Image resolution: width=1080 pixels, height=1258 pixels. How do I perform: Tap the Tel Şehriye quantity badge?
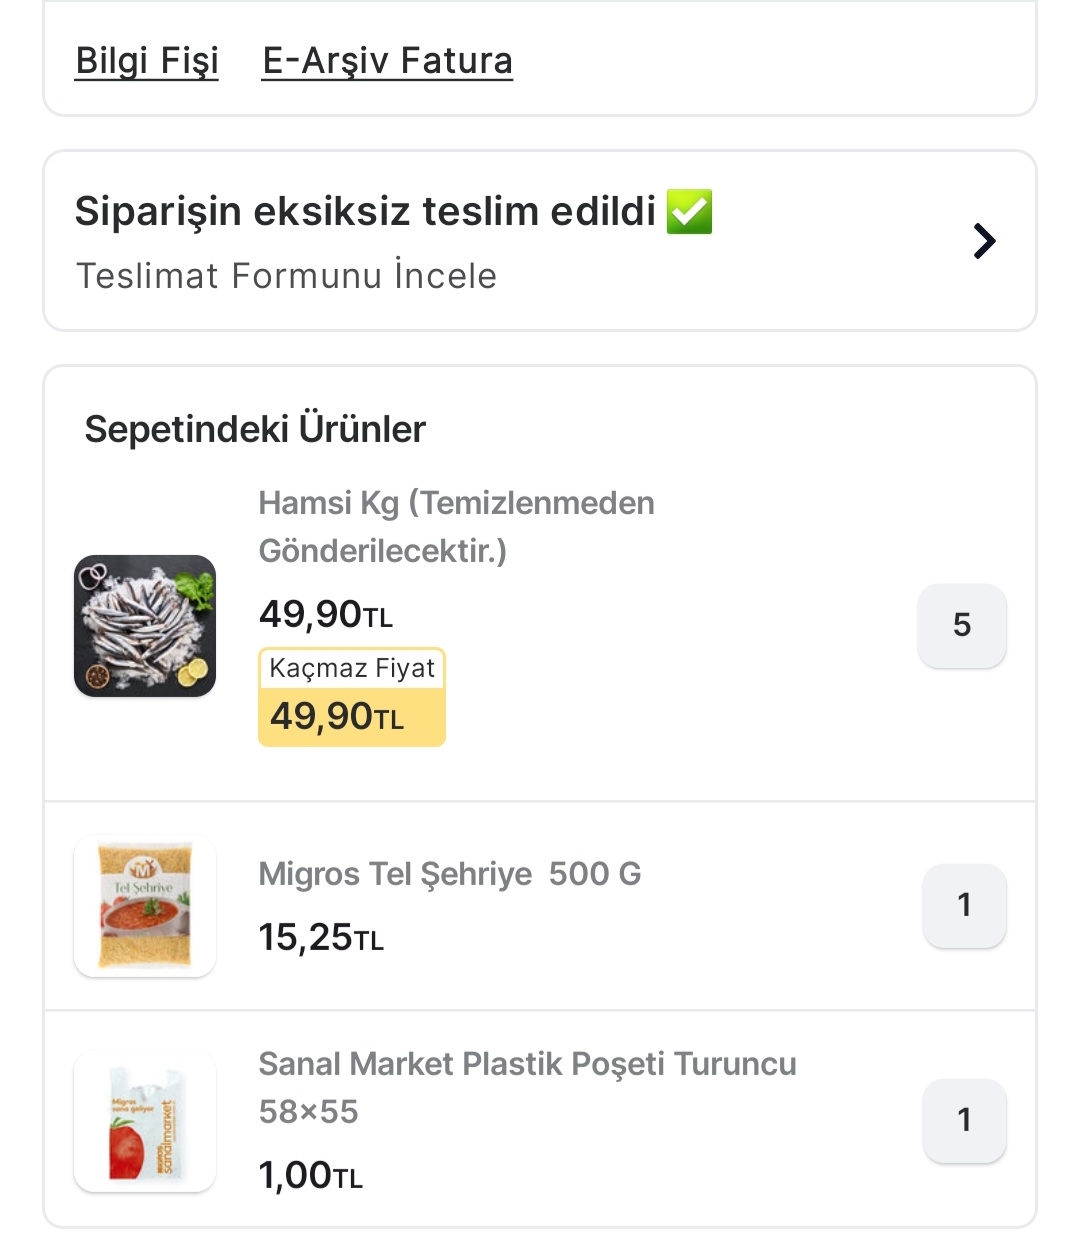(x=964, y=906)
